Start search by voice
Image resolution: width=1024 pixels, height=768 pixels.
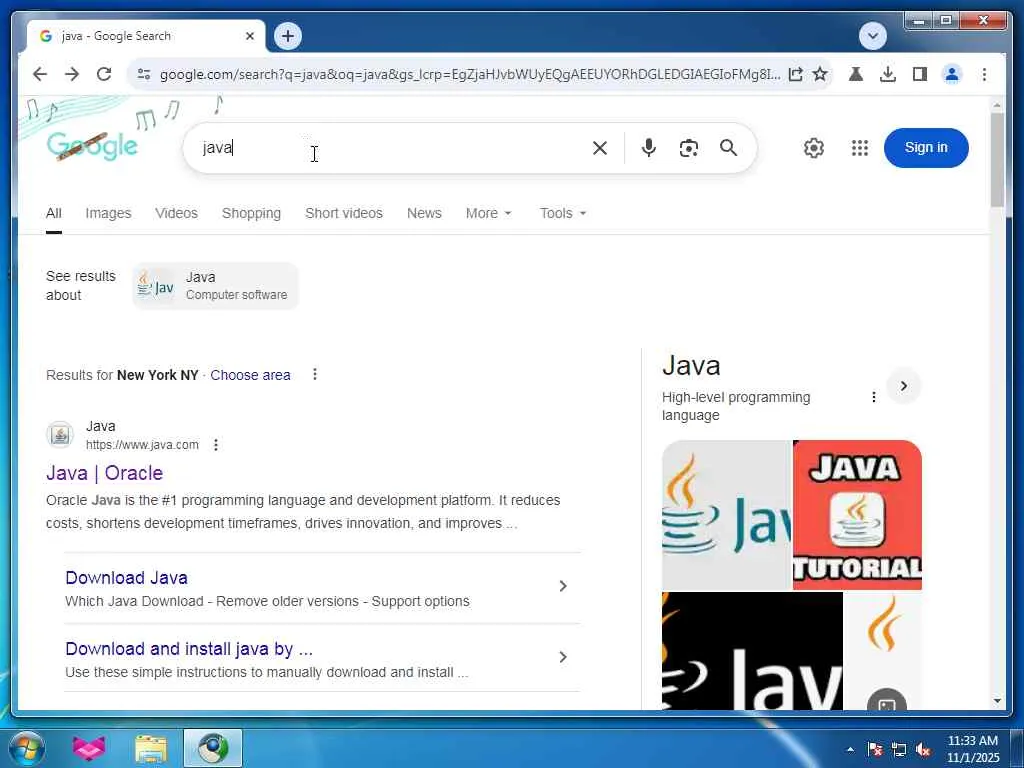[x=648, y=148]
